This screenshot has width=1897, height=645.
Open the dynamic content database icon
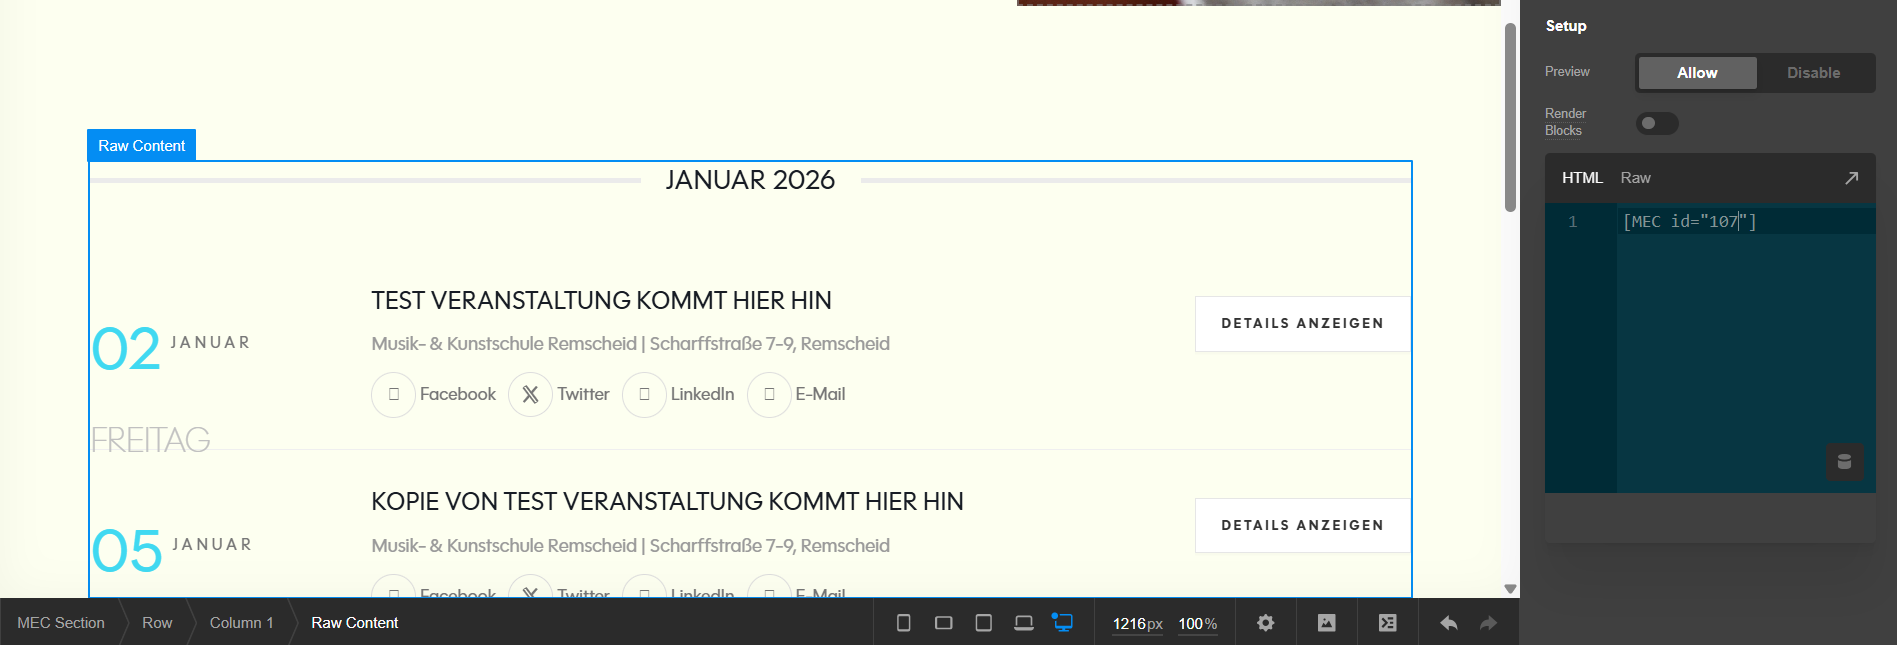coord(1844,462)
